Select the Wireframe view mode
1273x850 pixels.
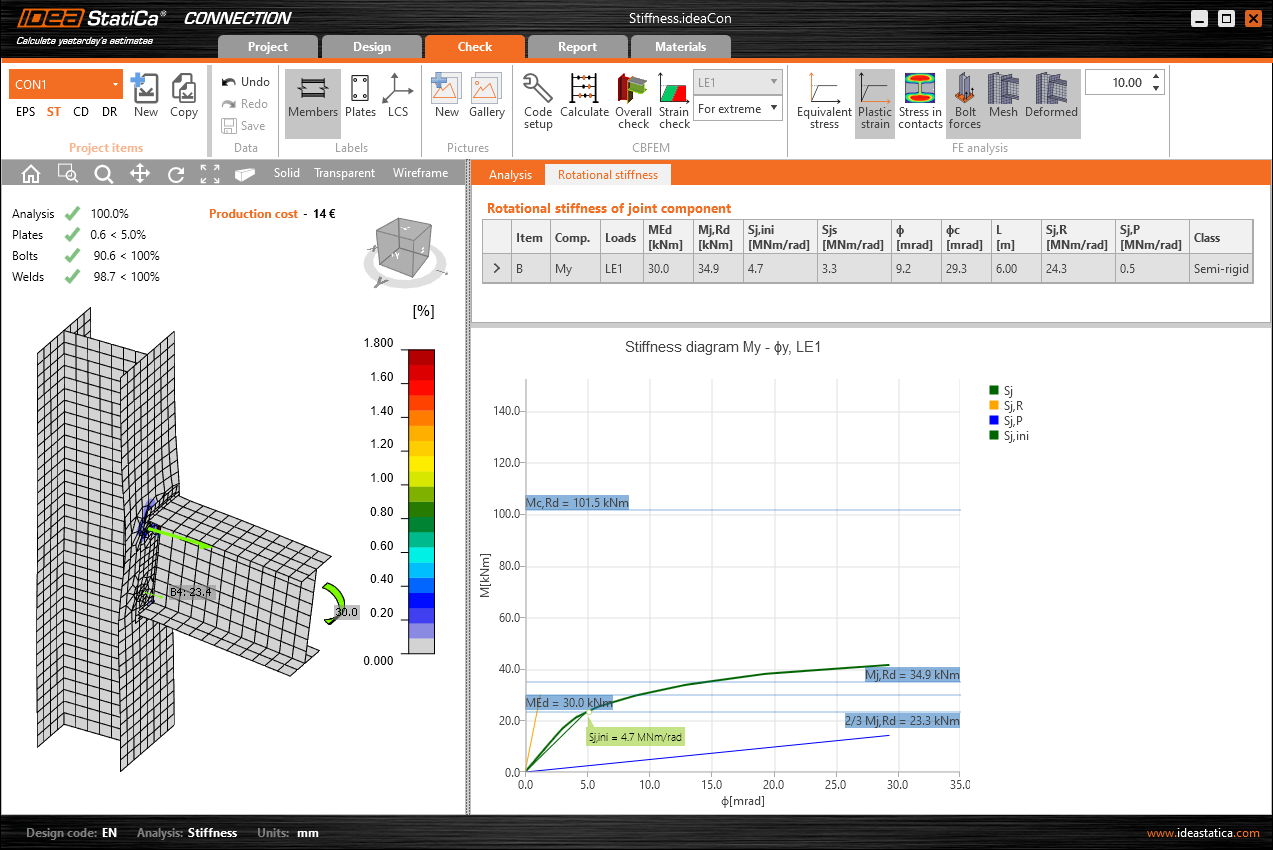[420, 173]
